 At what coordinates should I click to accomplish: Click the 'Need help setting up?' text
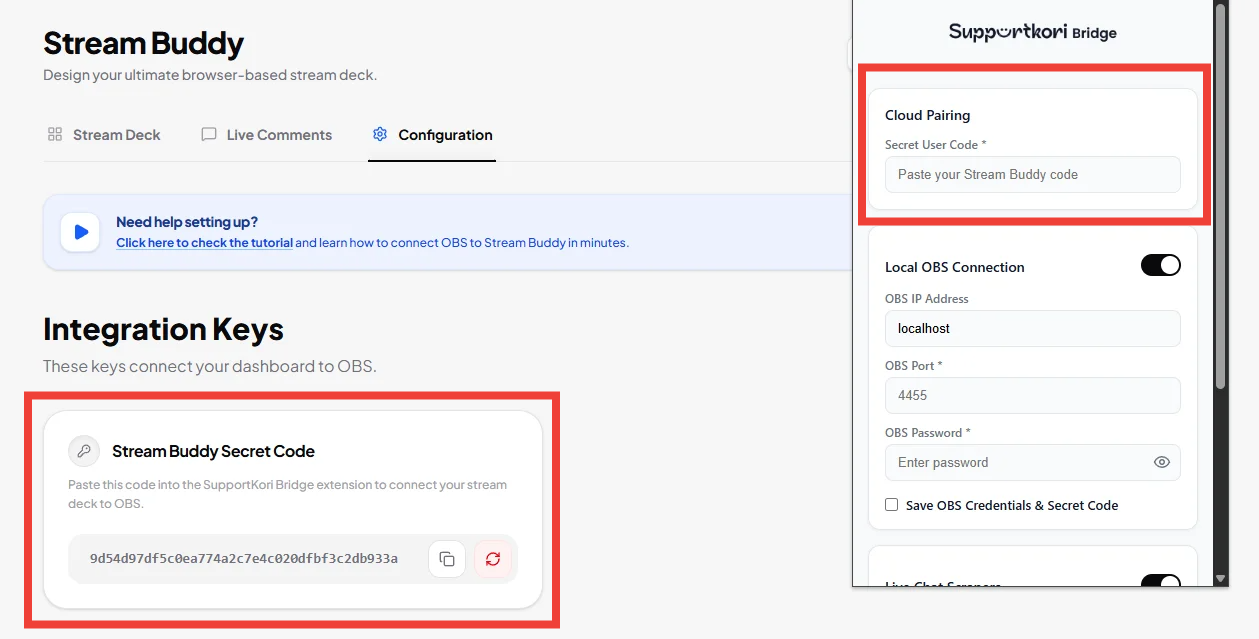pos(187,222)
